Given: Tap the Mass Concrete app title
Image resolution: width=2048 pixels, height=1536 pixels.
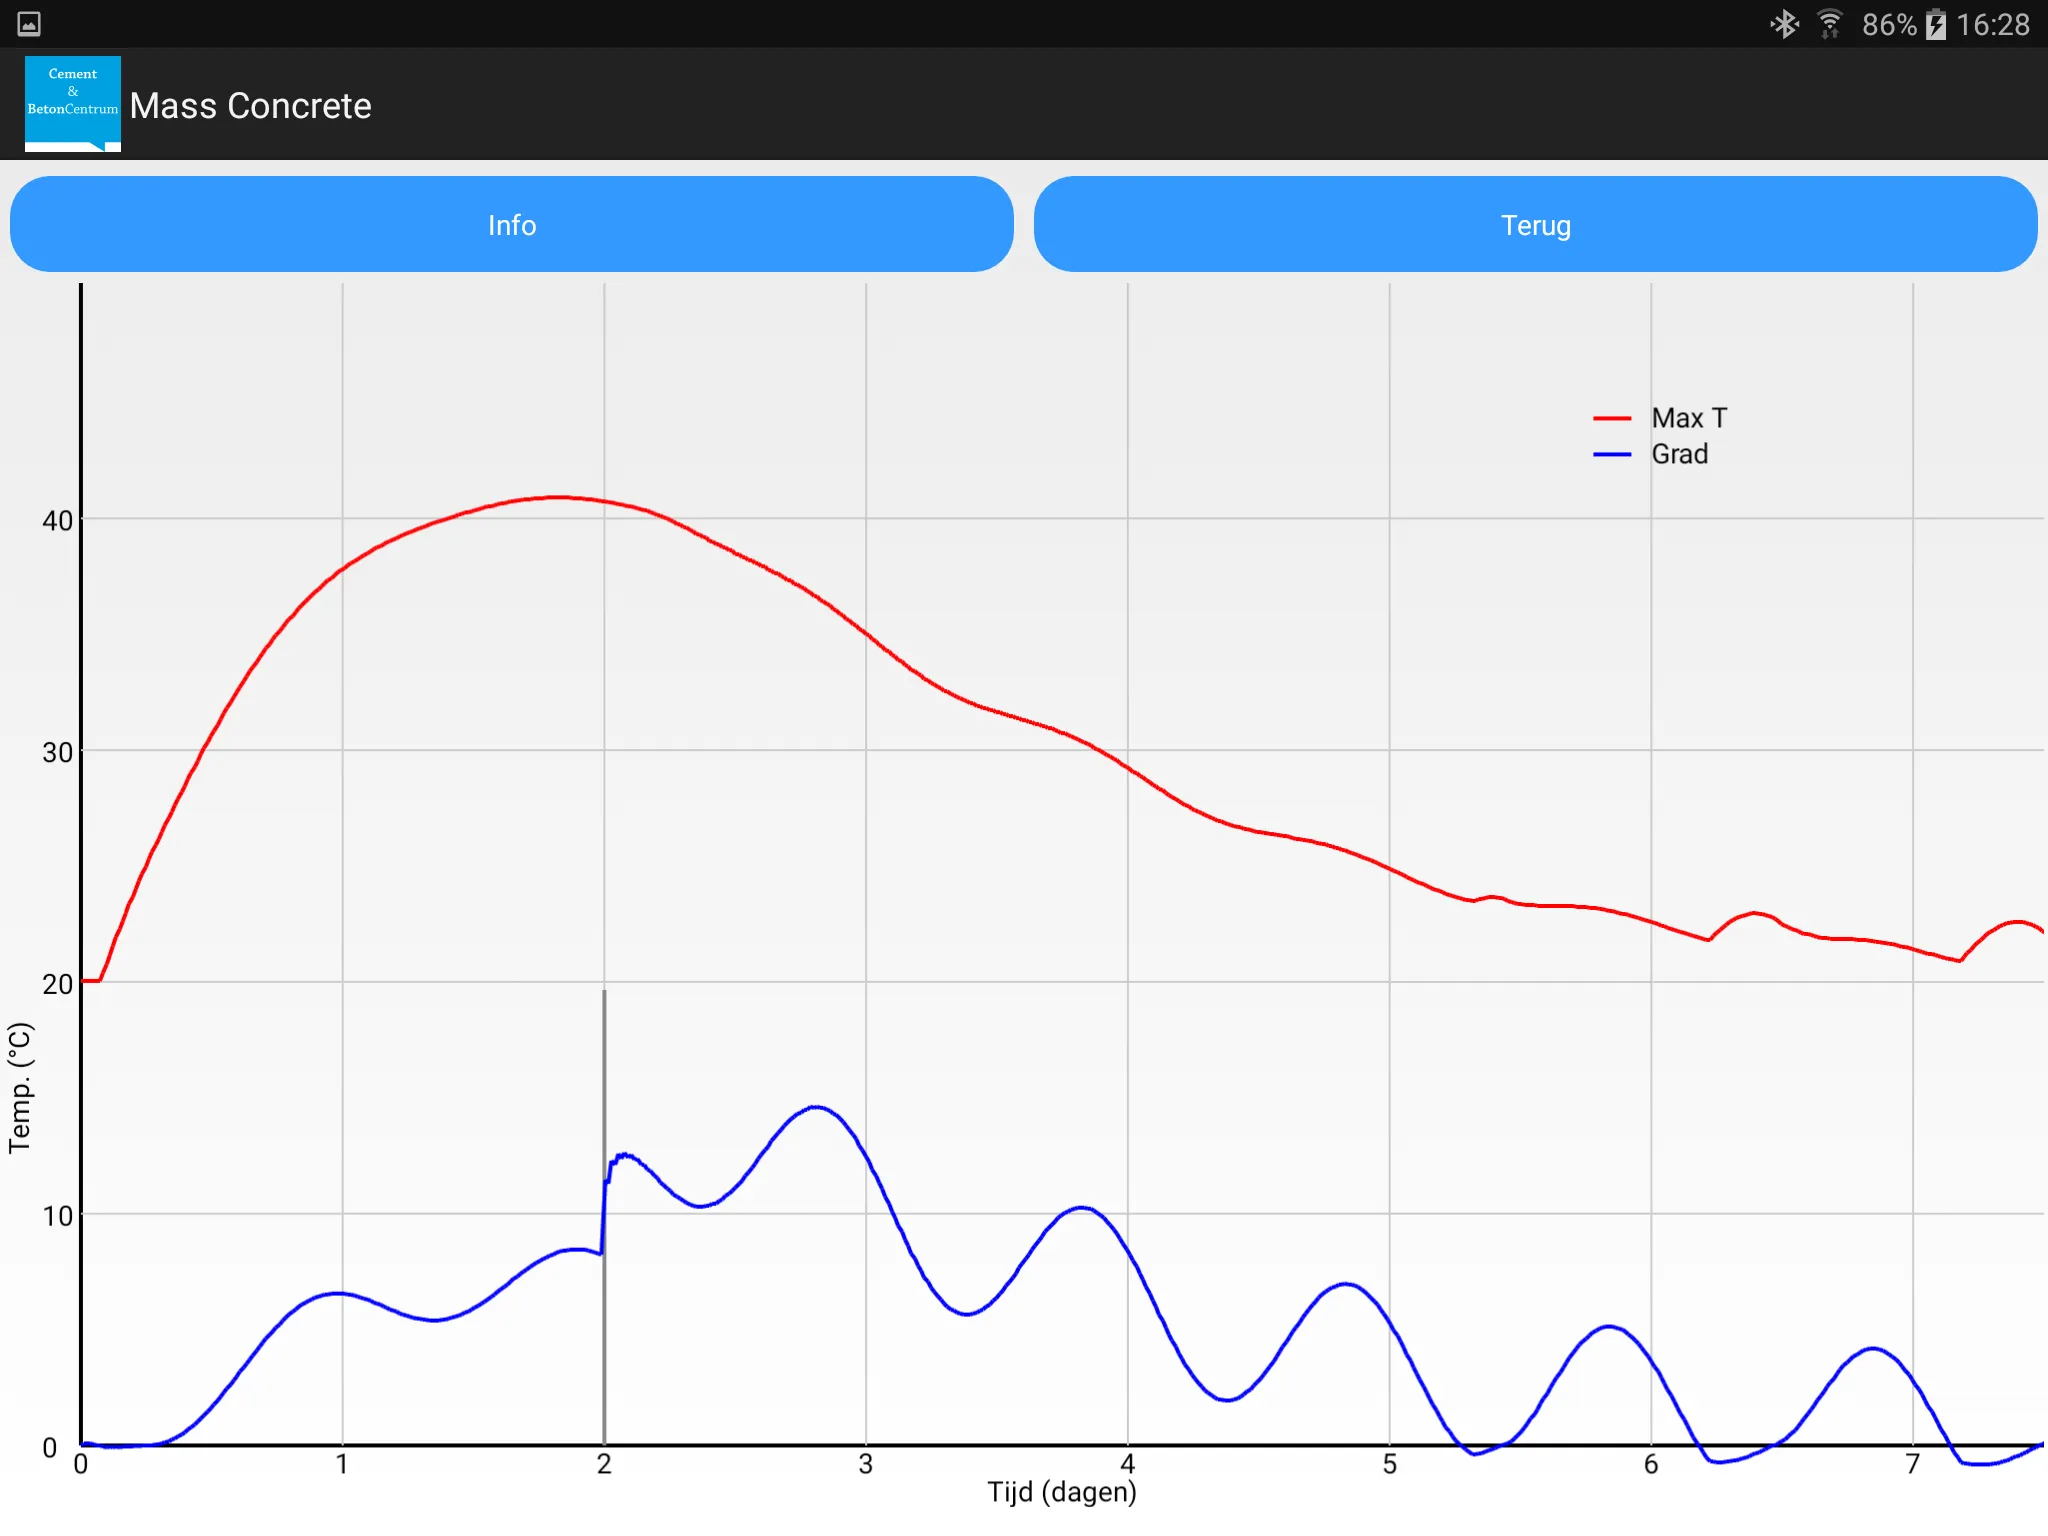Looking at the screenshot, I should (x=250, y=105).
